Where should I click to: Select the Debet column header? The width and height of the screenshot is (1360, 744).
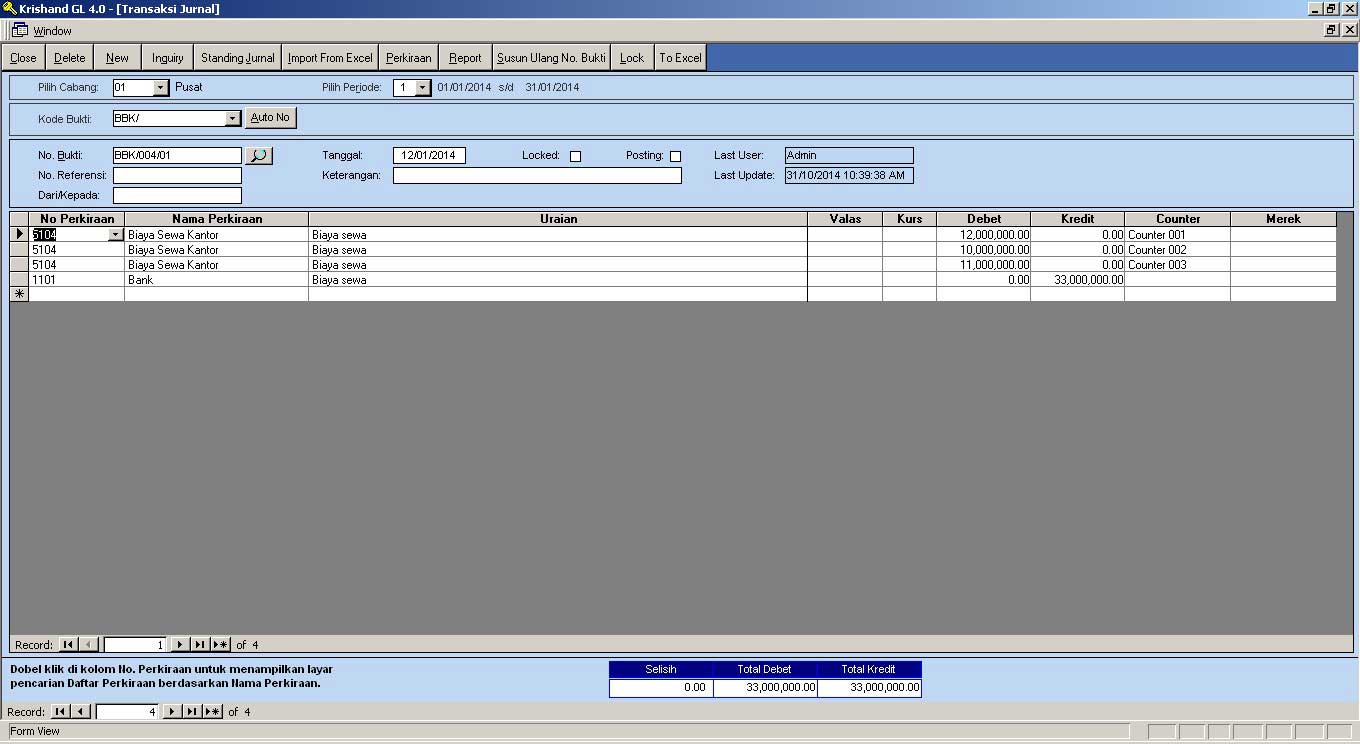click(x=984, y=219)
